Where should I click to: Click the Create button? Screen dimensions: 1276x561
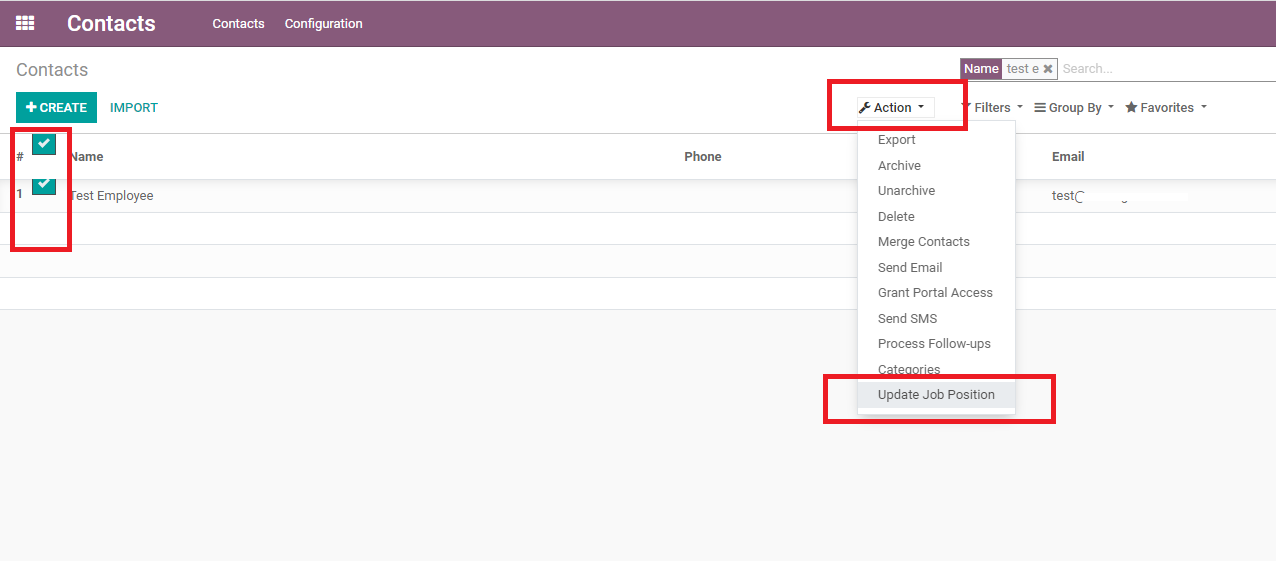56,108
